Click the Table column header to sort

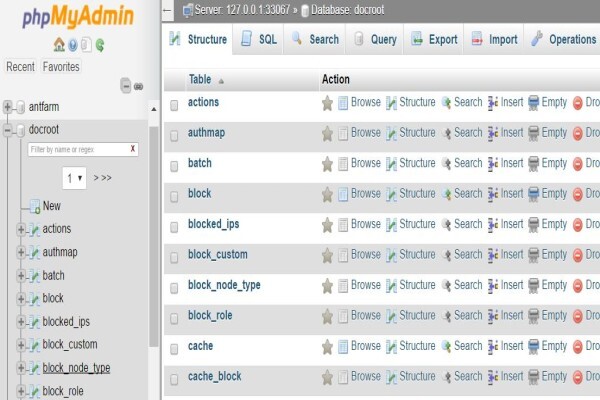click(x=199, y=80)
